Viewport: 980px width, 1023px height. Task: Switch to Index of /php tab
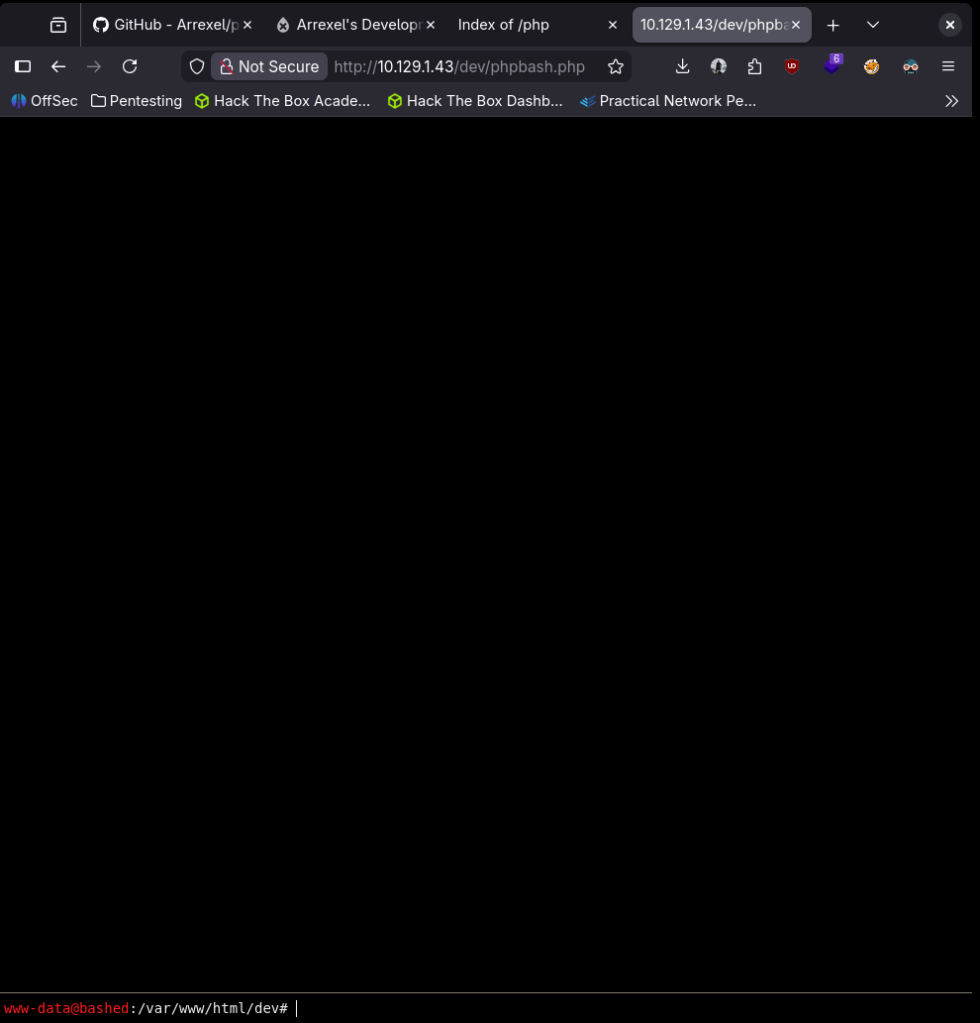pyautogui.click(x=503, y=25)
